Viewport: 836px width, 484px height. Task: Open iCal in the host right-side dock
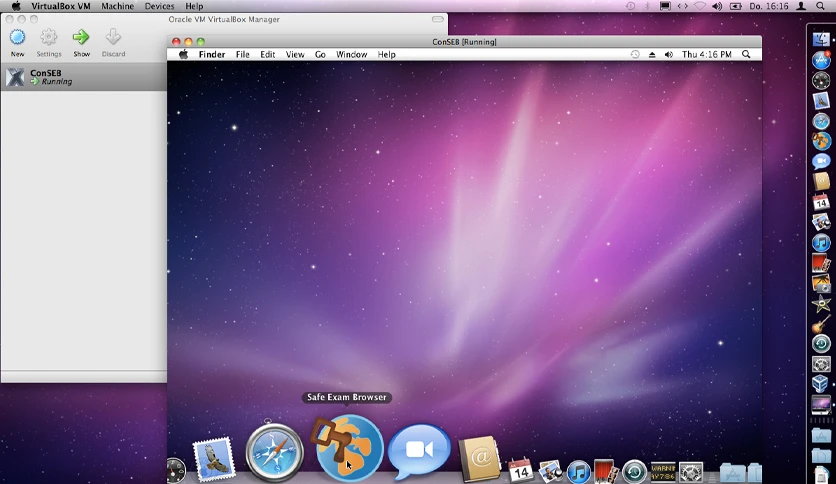tap(821, 201)
